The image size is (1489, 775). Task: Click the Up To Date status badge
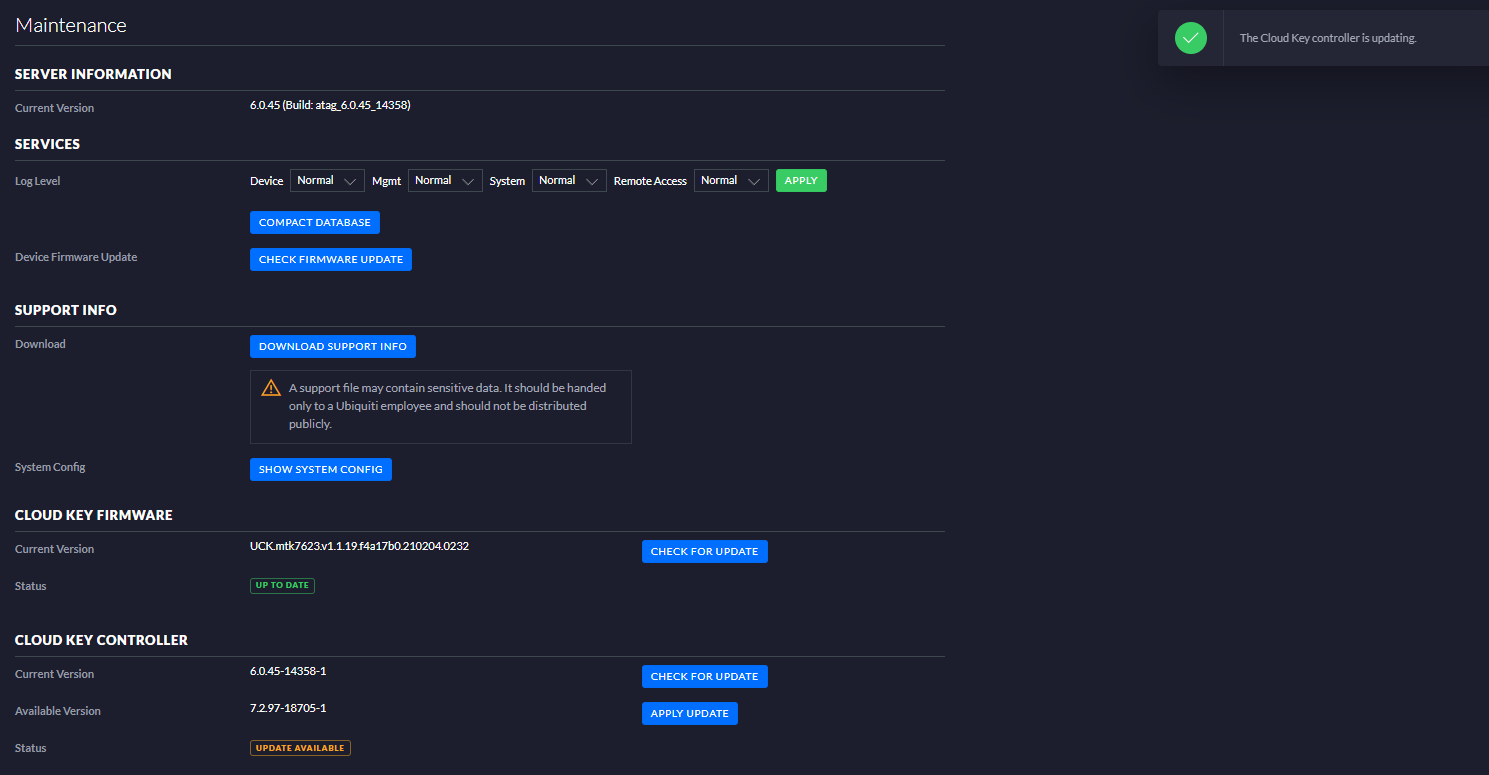pos(282,586)
